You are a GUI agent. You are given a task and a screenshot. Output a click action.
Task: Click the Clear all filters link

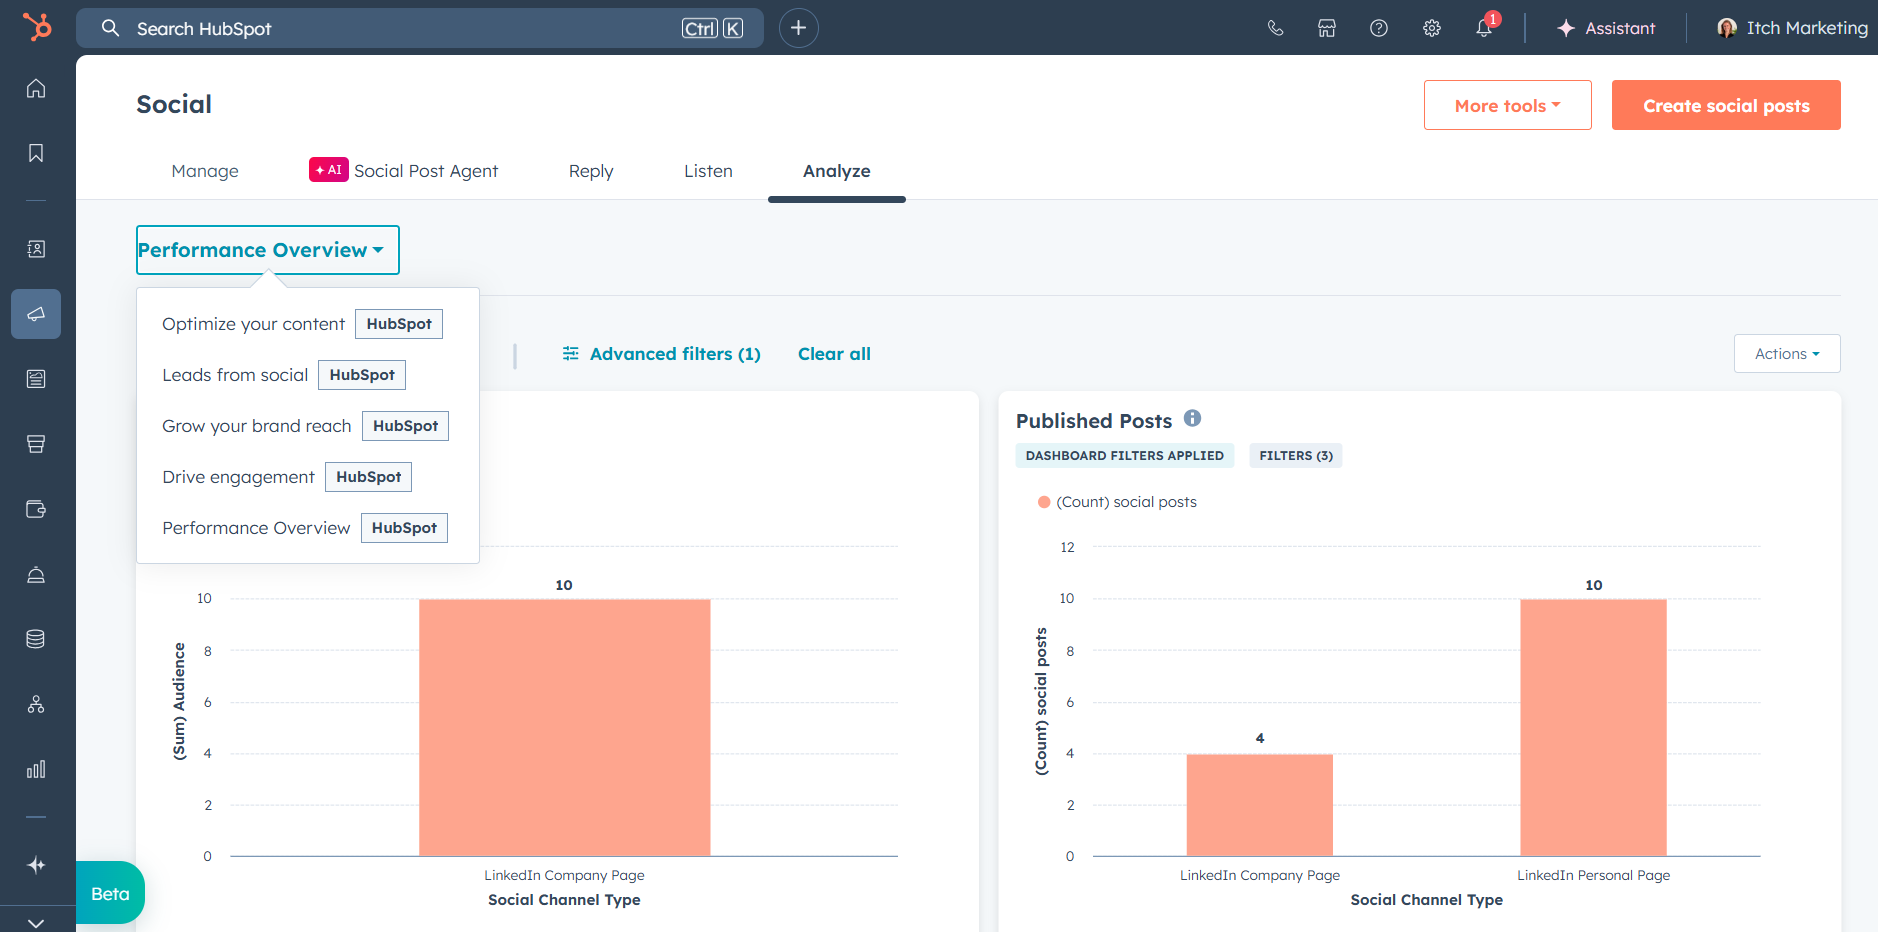click(x=834, y=354)
